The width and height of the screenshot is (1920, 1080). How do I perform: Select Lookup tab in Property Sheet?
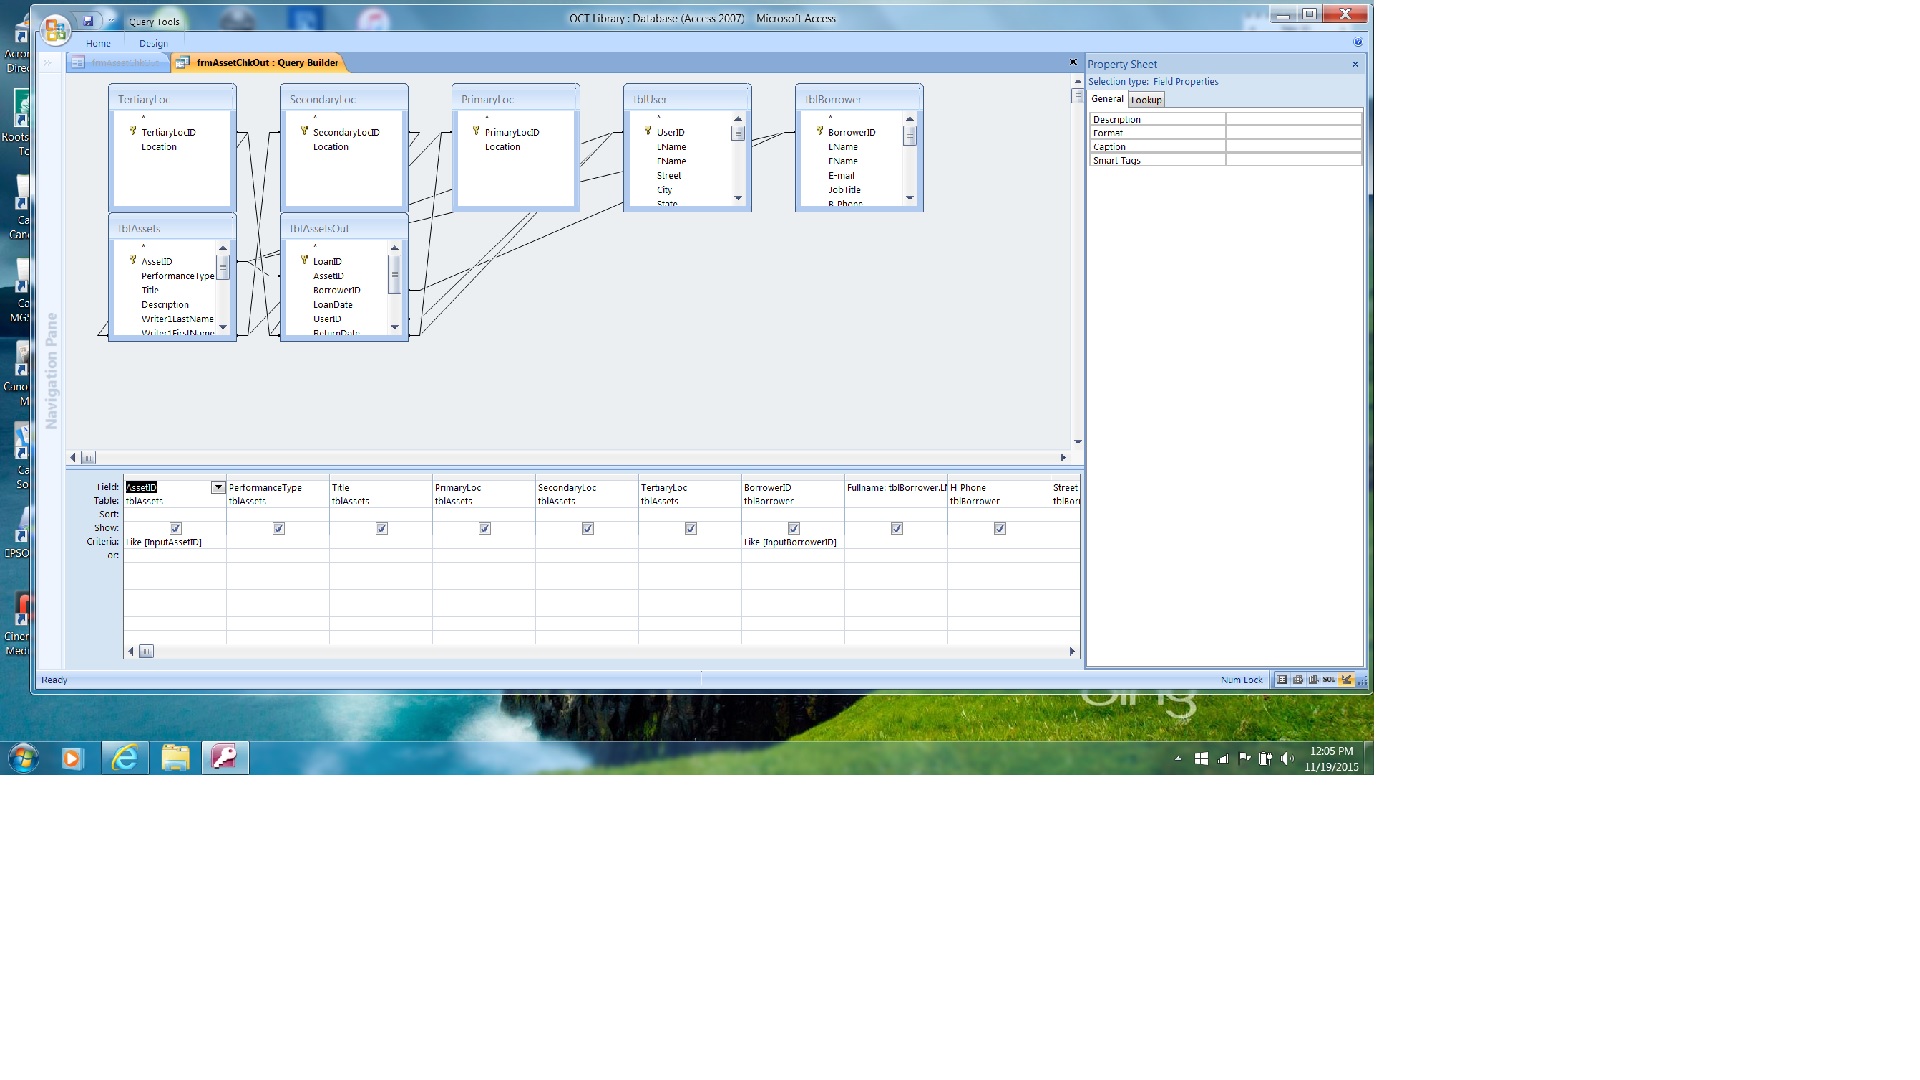pyautogui.click(x=1146, y=100)
